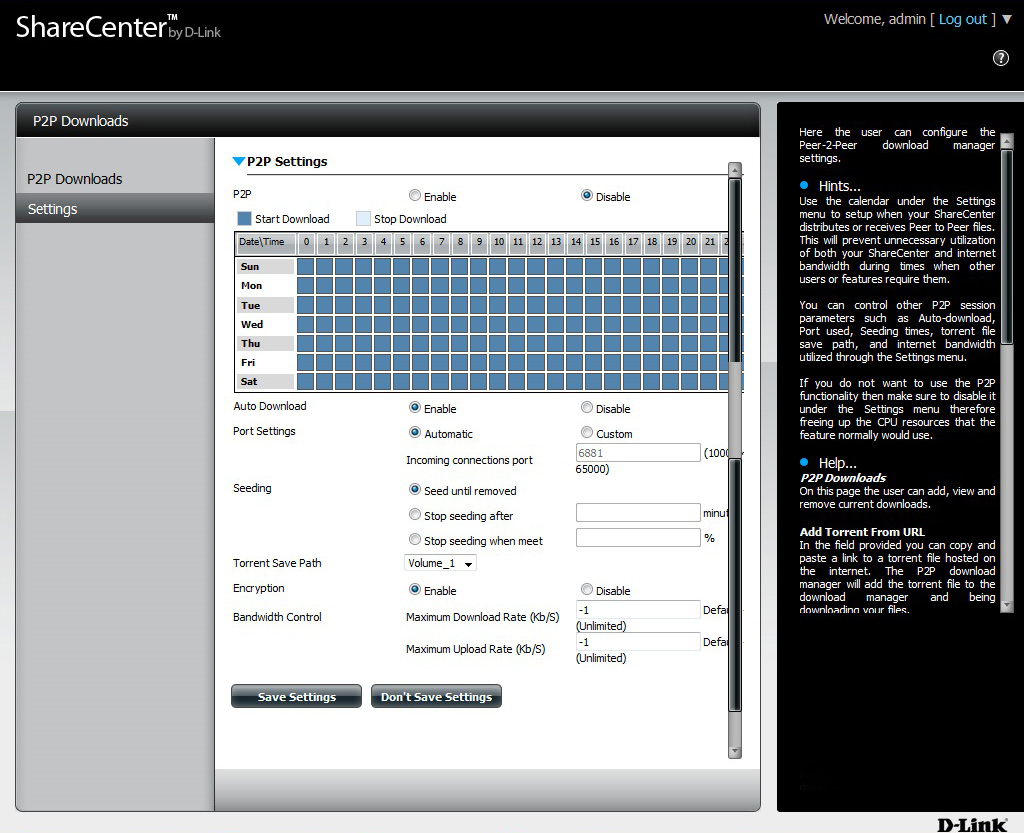Click the Sat hour 20 schedule cell

pos(690,381)
